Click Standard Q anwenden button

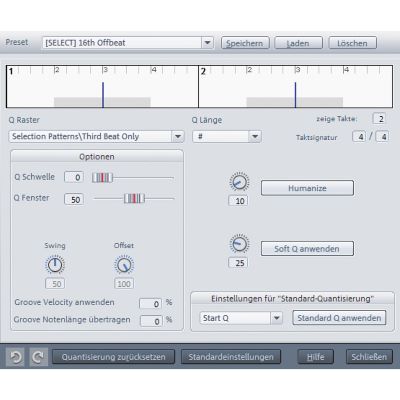coord(339,318)
